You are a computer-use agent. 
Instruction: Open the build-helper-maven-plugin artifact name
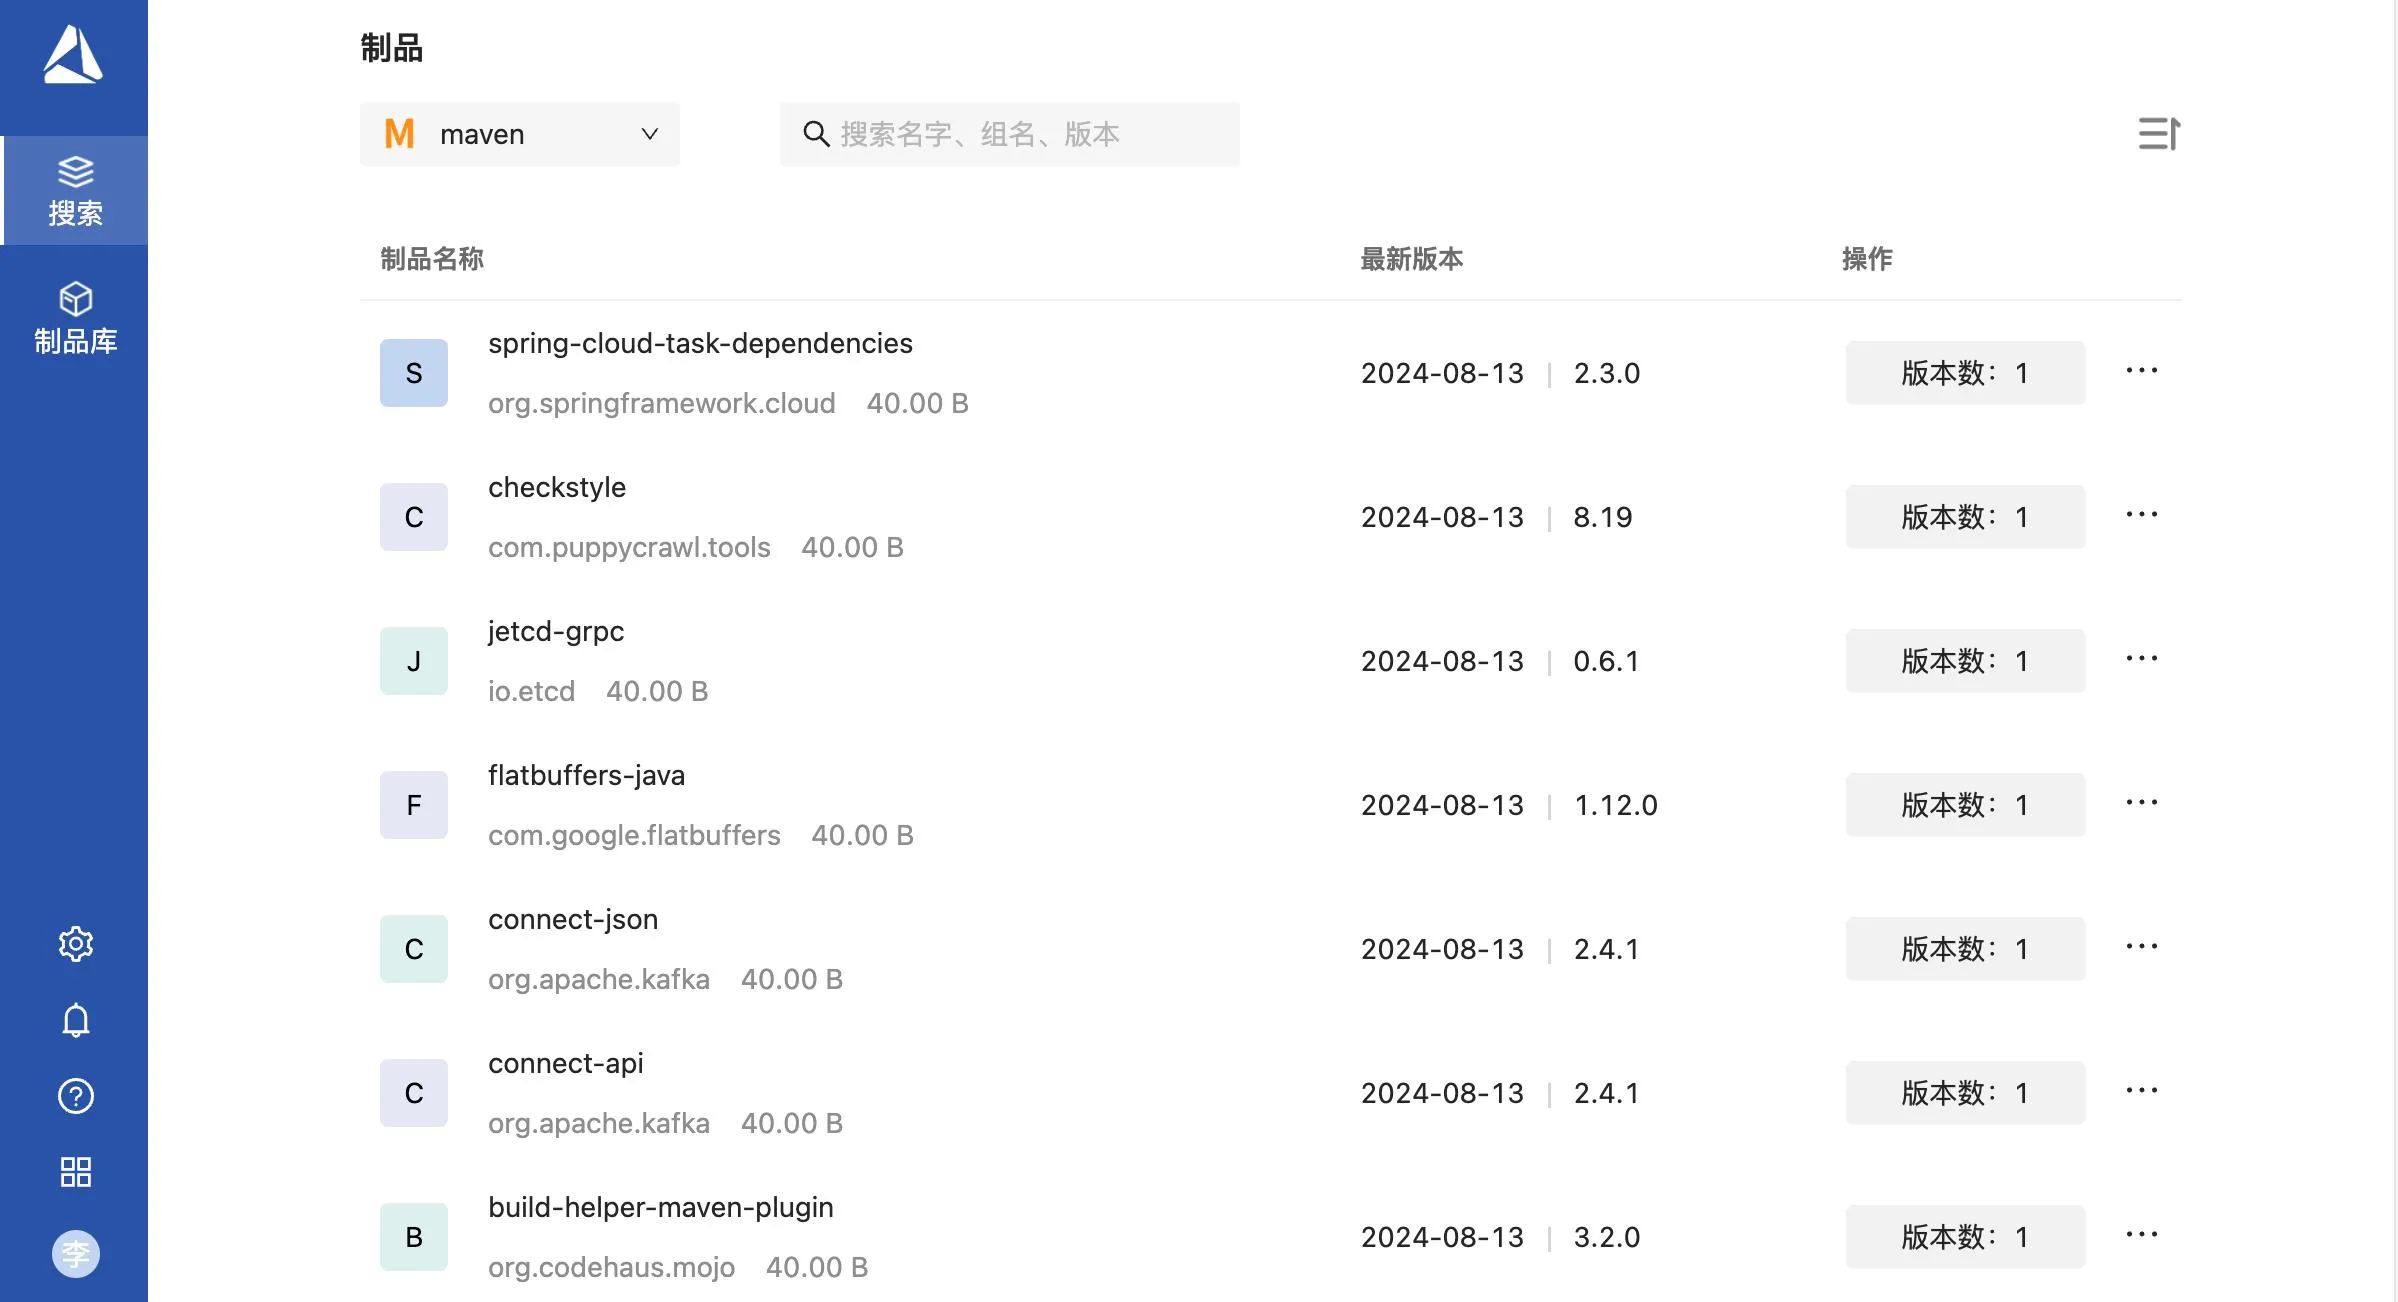[x=661, y=1208]
